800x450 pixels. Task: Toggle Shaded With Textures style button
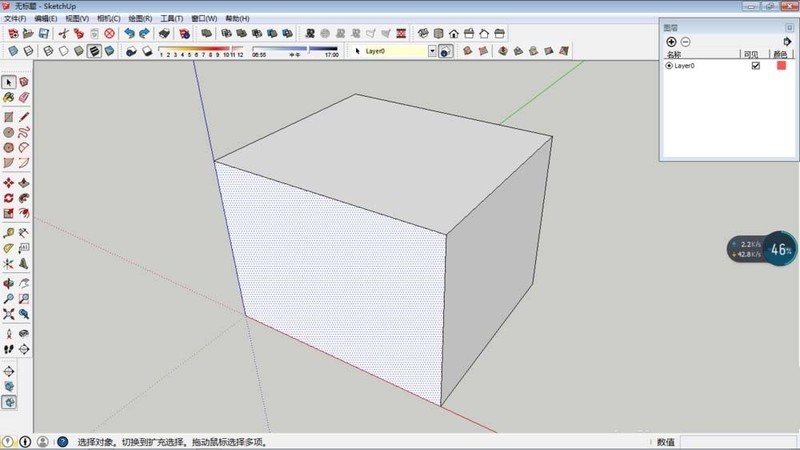click(93, 51)
